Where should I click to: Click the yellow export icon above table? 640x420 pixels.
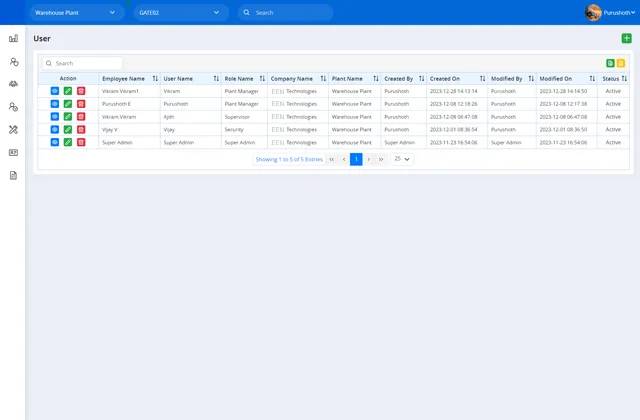[621, 63]
